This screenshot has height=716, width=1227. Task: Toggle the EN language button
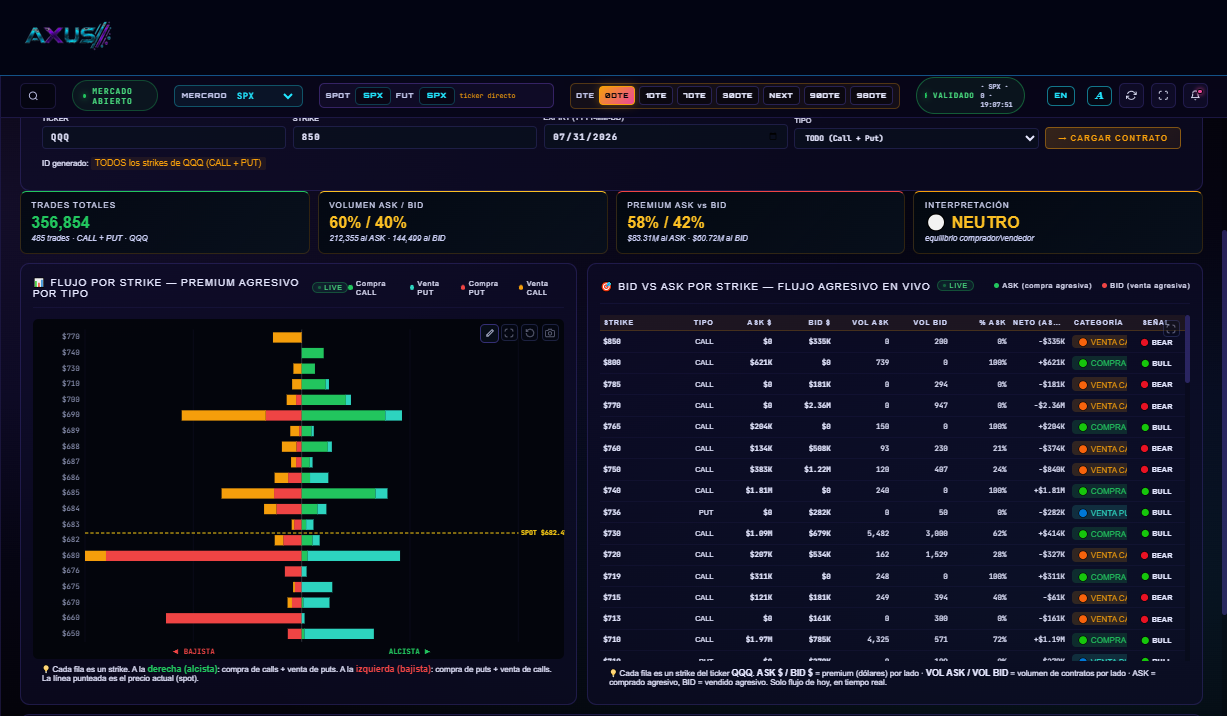(1061, 96)
